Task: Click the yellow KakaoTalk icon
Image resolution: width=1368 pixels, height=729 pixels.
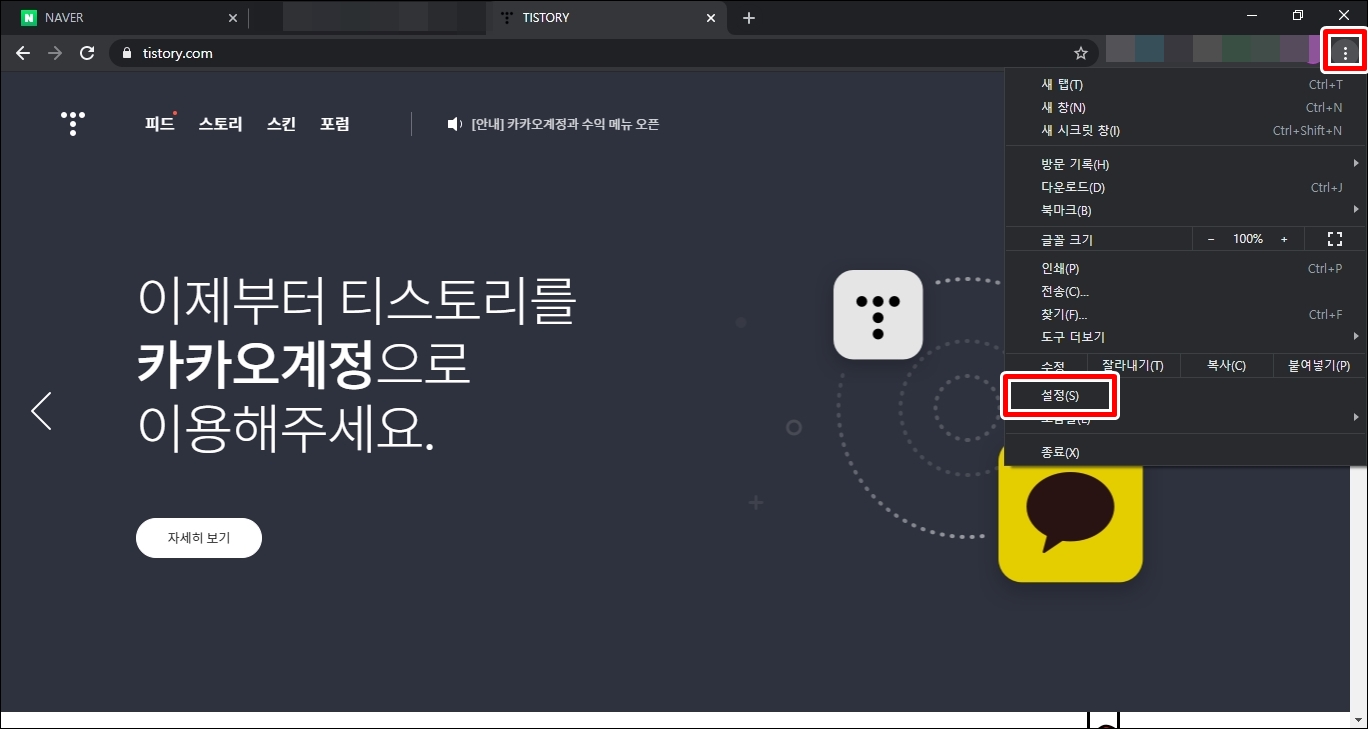Action: tap(1070, 512)
